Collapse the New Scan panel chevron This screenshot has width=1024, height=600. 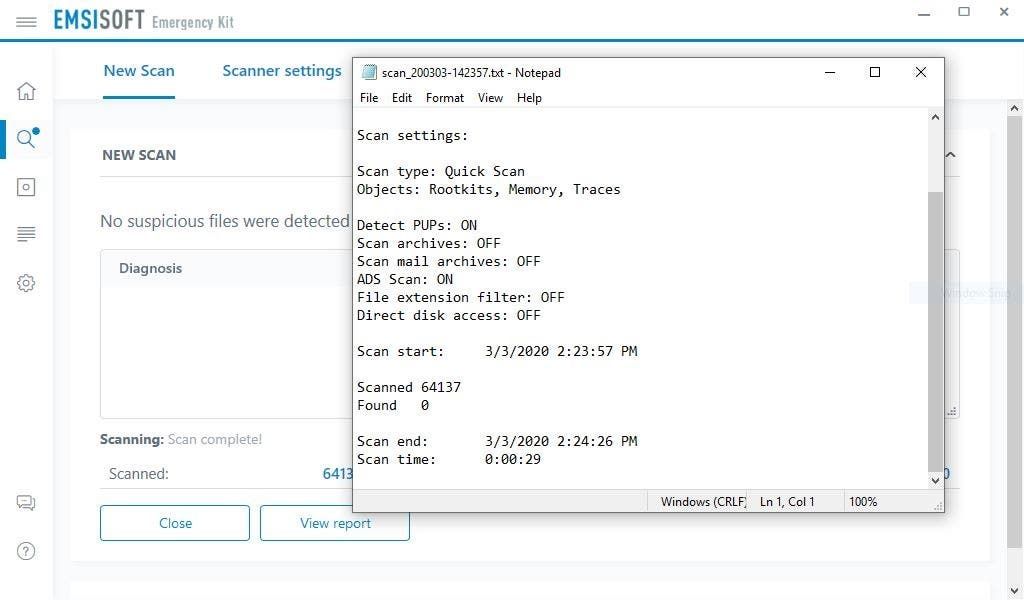[951, 155]
